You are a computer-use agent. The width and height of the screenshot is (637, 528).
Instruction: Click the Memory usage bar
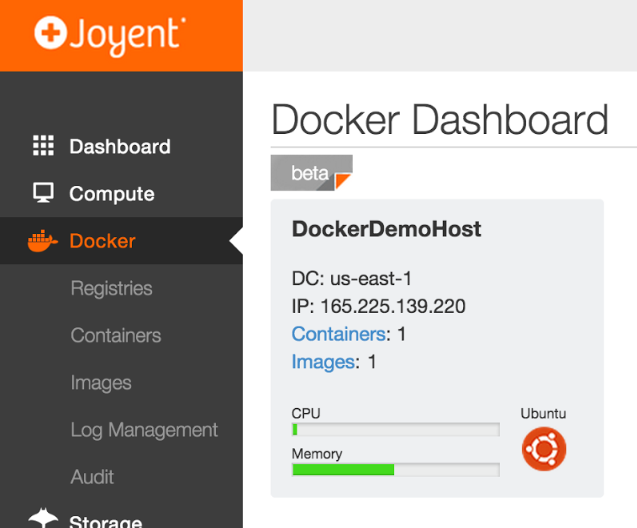(x=396, y=470)
